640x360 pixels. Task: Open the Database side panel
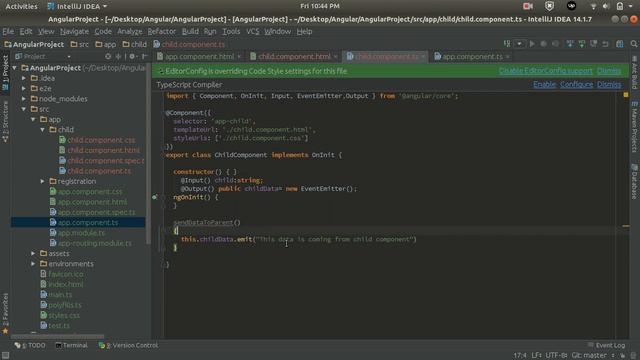tap(635, 181)
